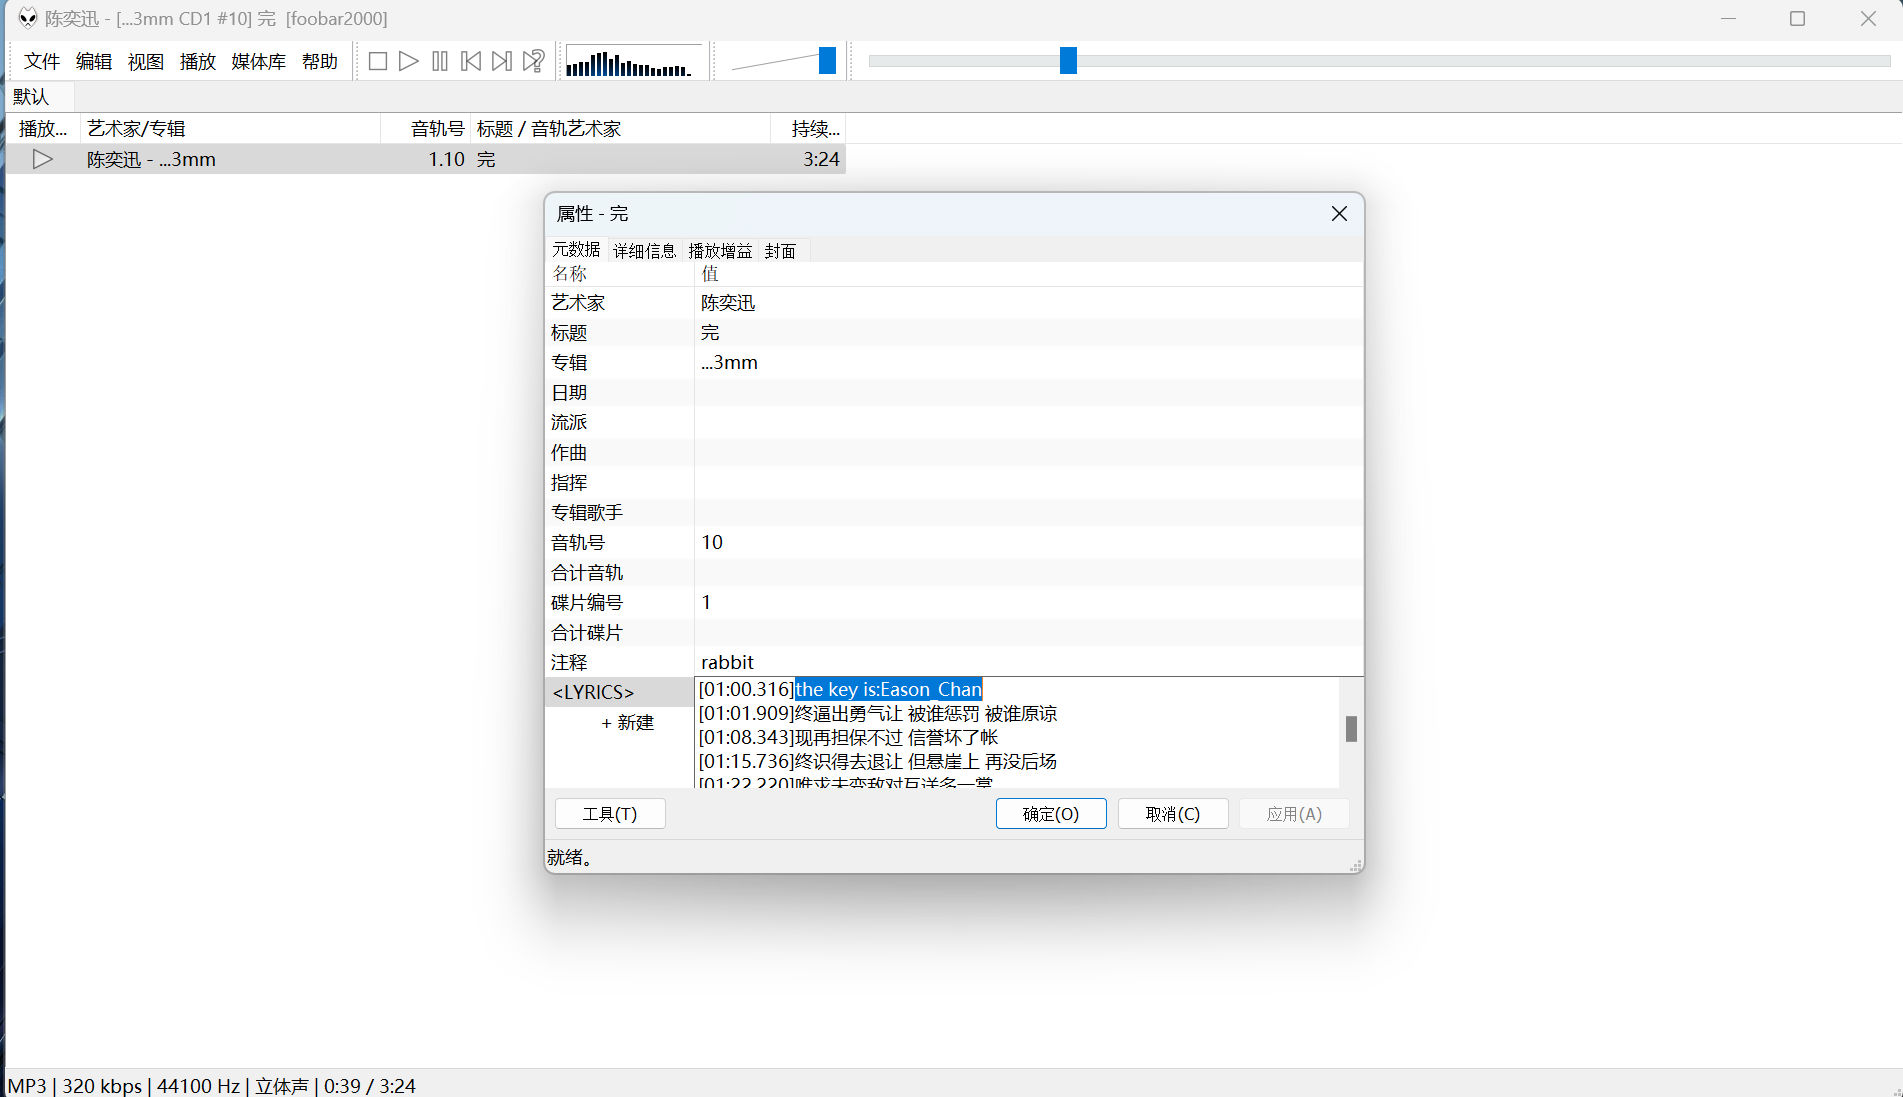Screen dimensions: 1903x1097
Task: Click the 应用(A) button
Action: (1294, 814)
